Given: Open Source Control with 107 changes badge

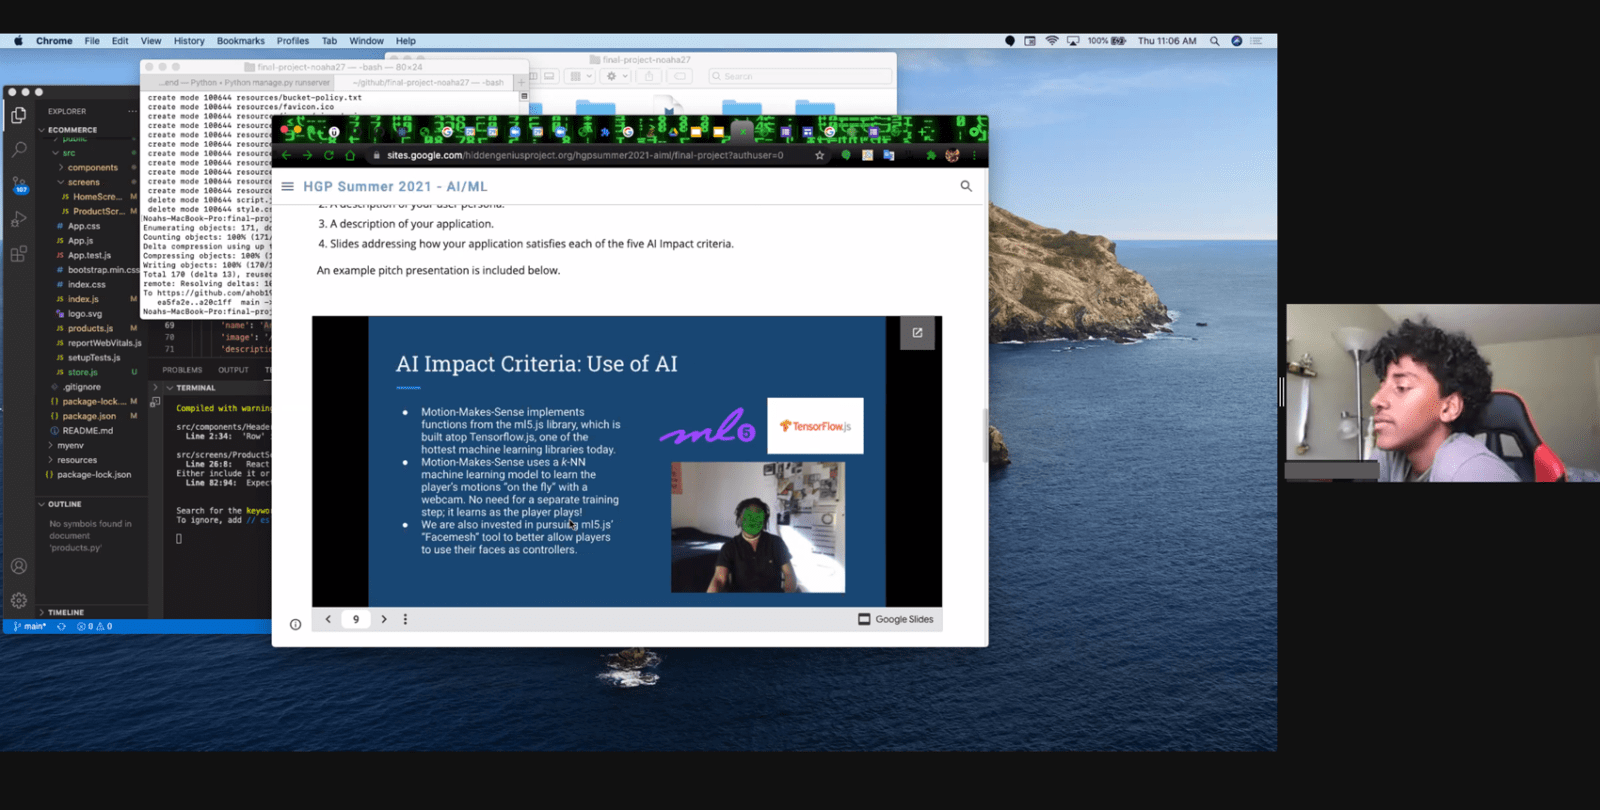Looking at the screenshot, I should point(18,185).
